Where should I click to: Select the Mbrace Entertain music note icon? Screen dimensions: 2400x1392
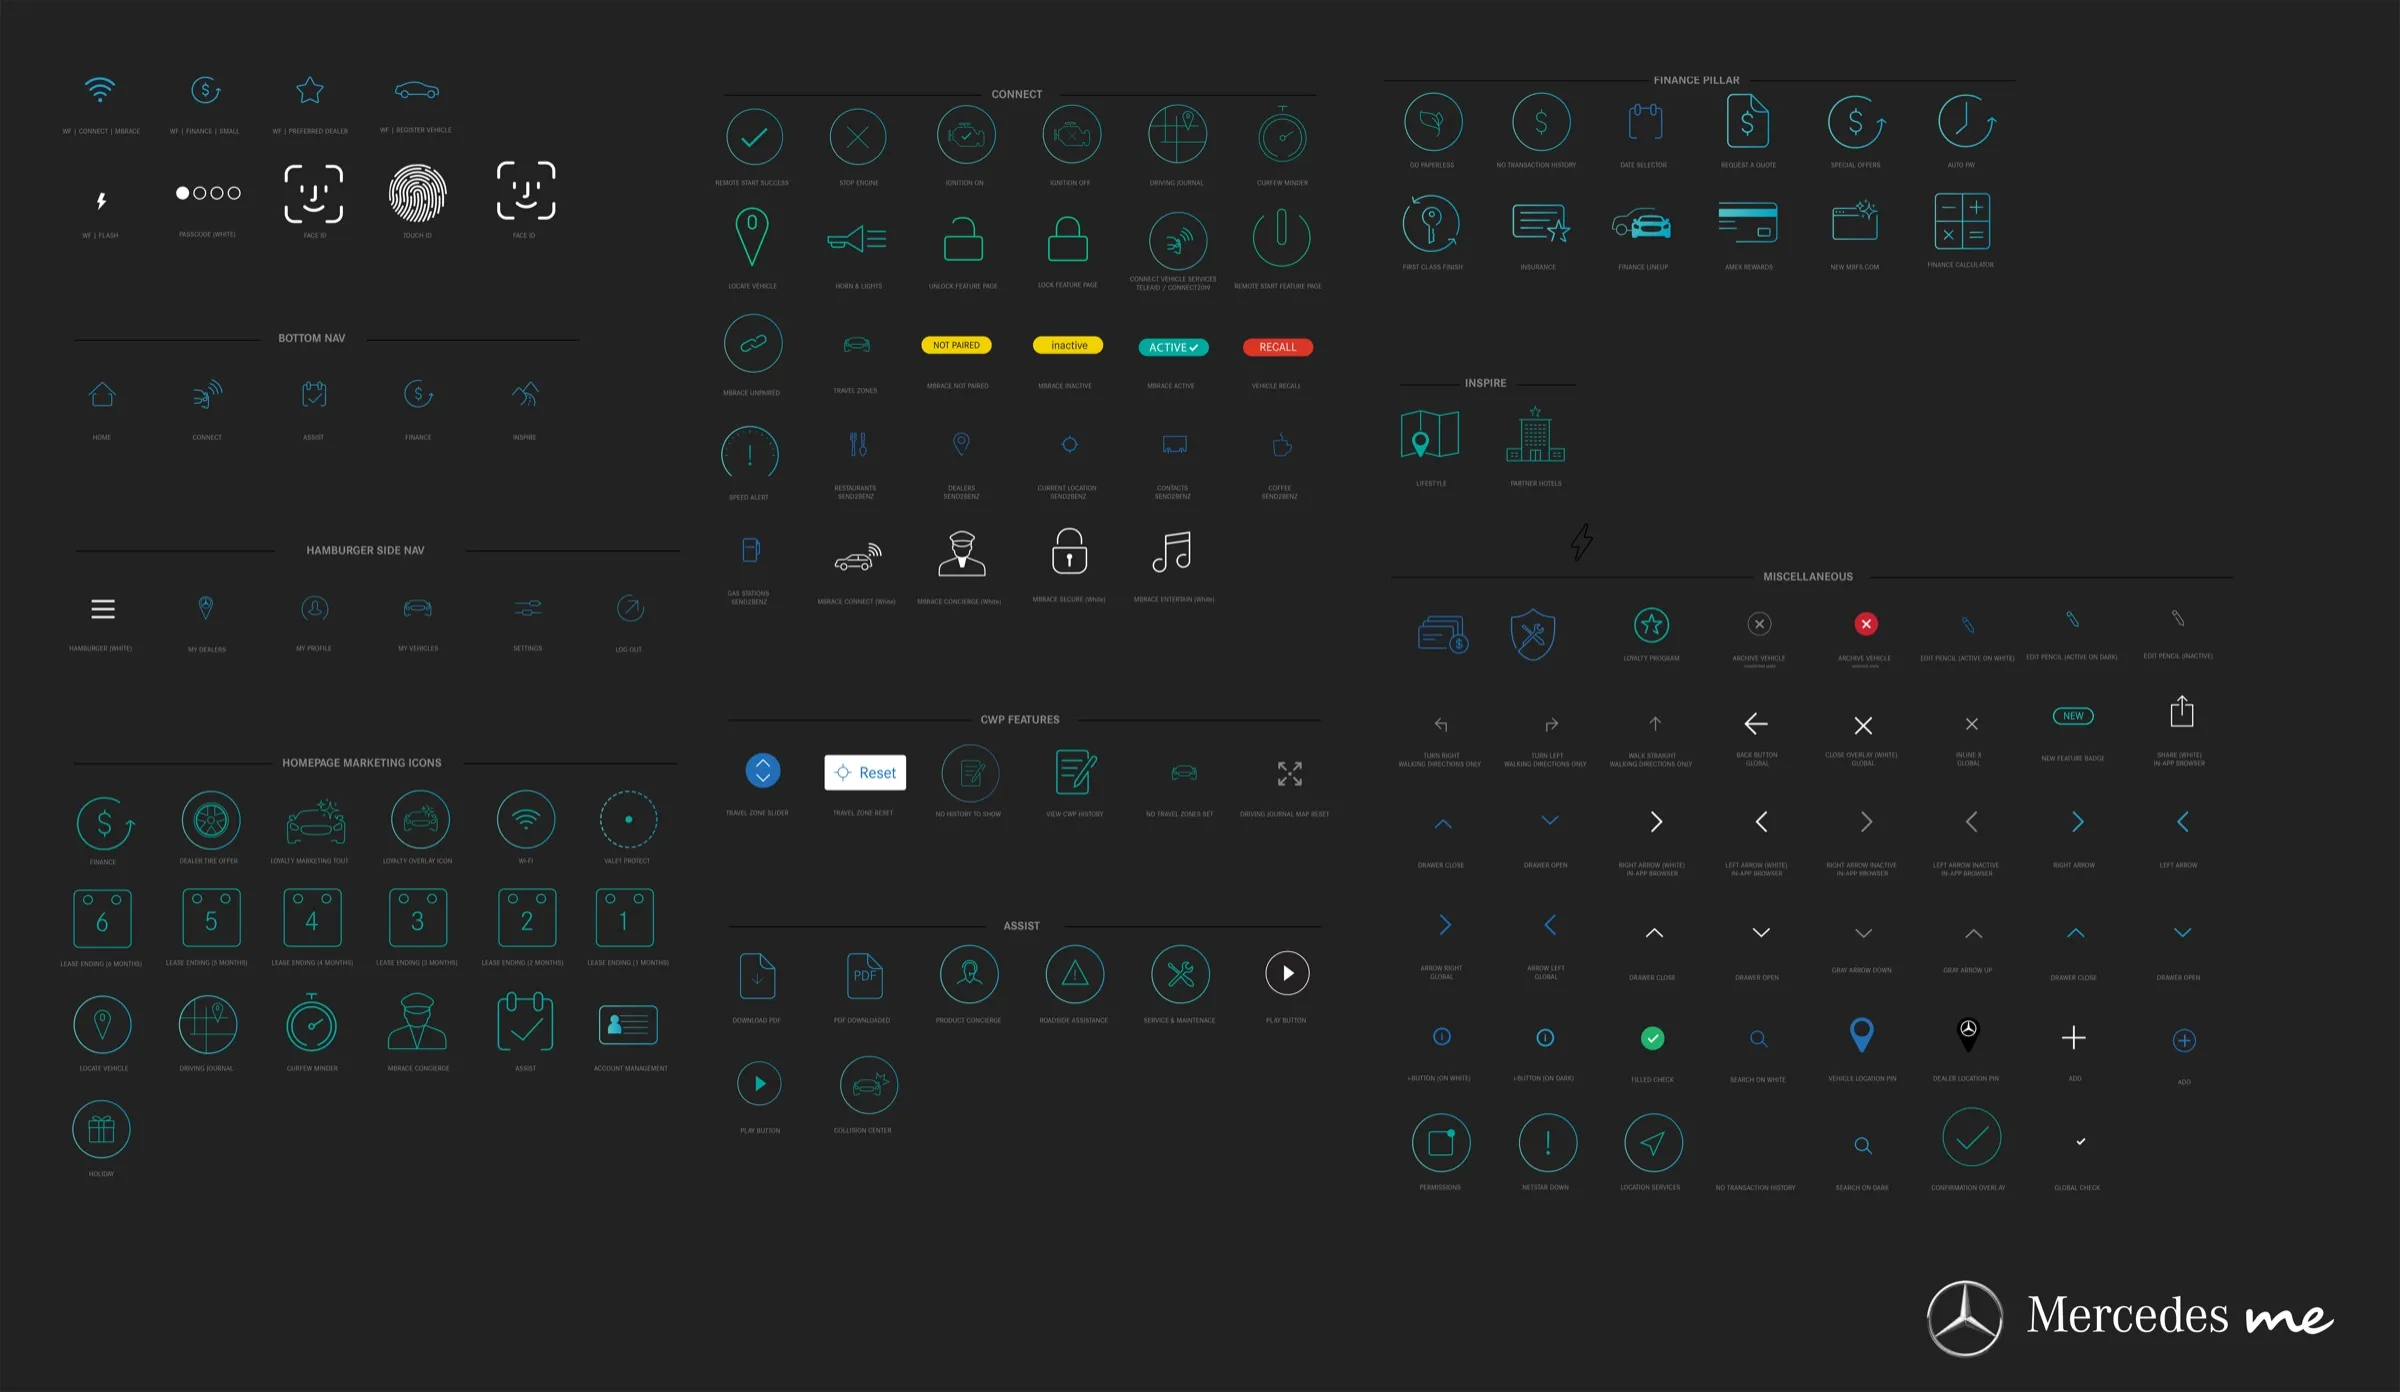(1172, 551)
